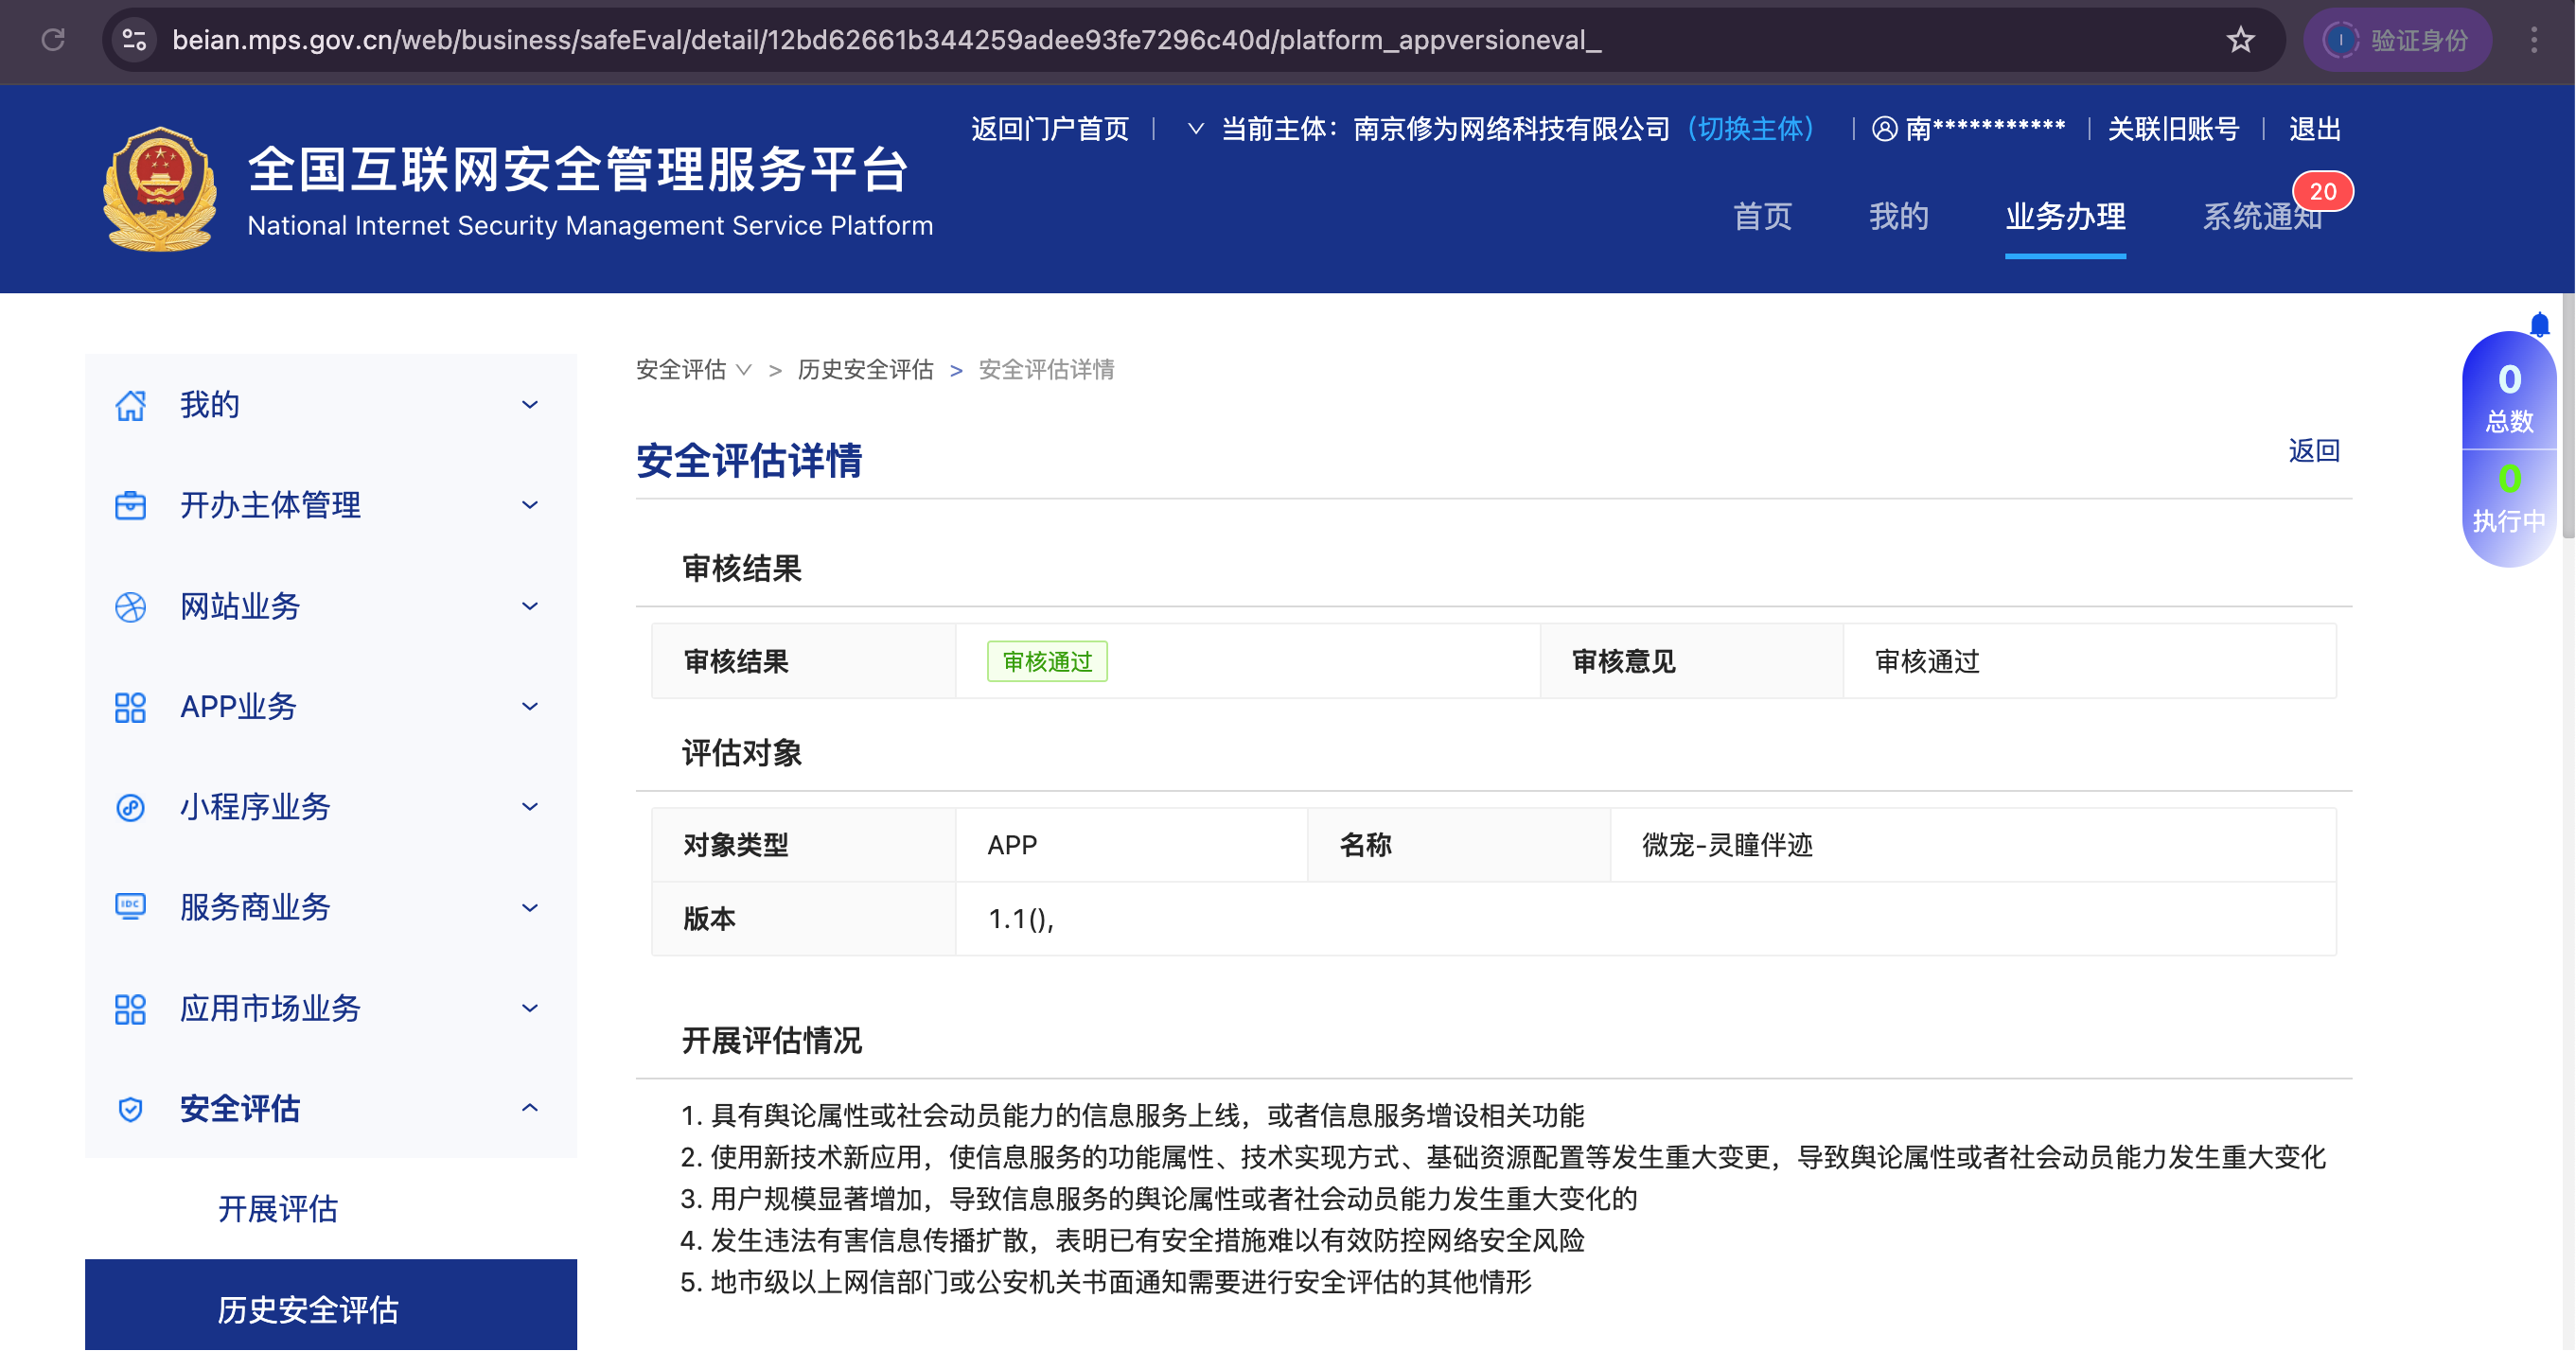
Task: Click the 网站业务 globe icon
Action: pyautogui.click(x=131, y=606)
